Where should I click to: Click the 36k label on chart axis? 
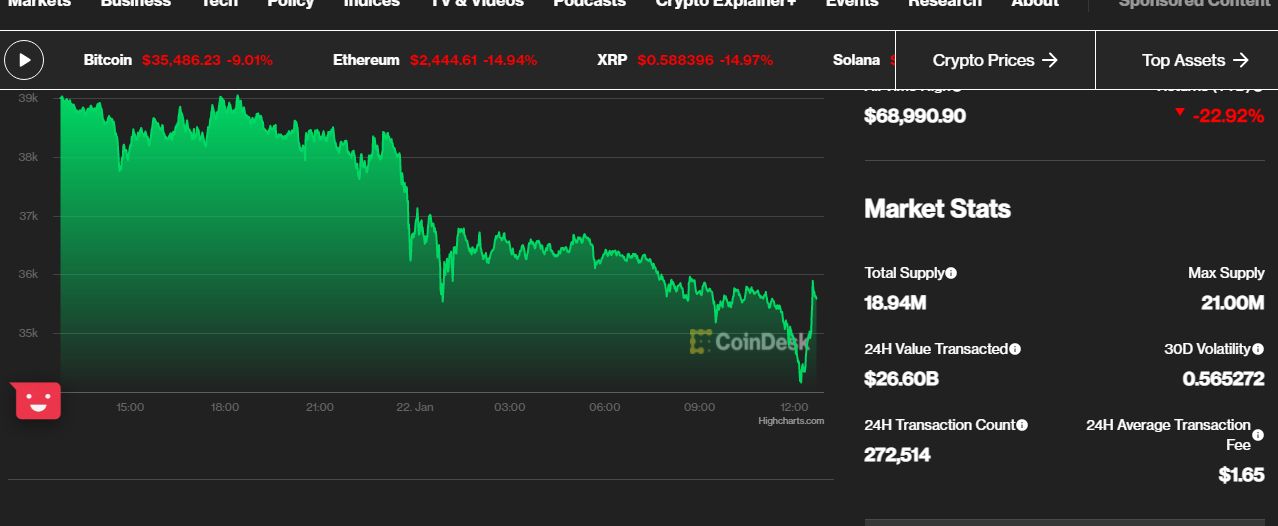coord(28,274)
